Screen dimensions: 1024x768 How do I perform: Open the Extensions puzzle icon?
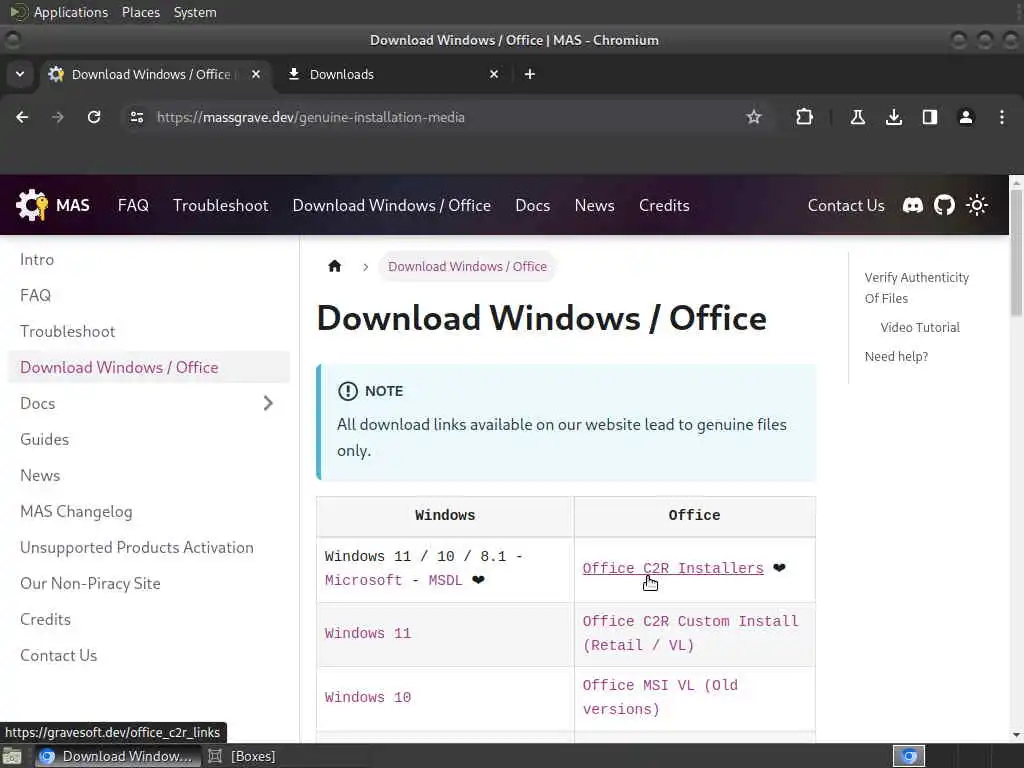click(805, 117)
